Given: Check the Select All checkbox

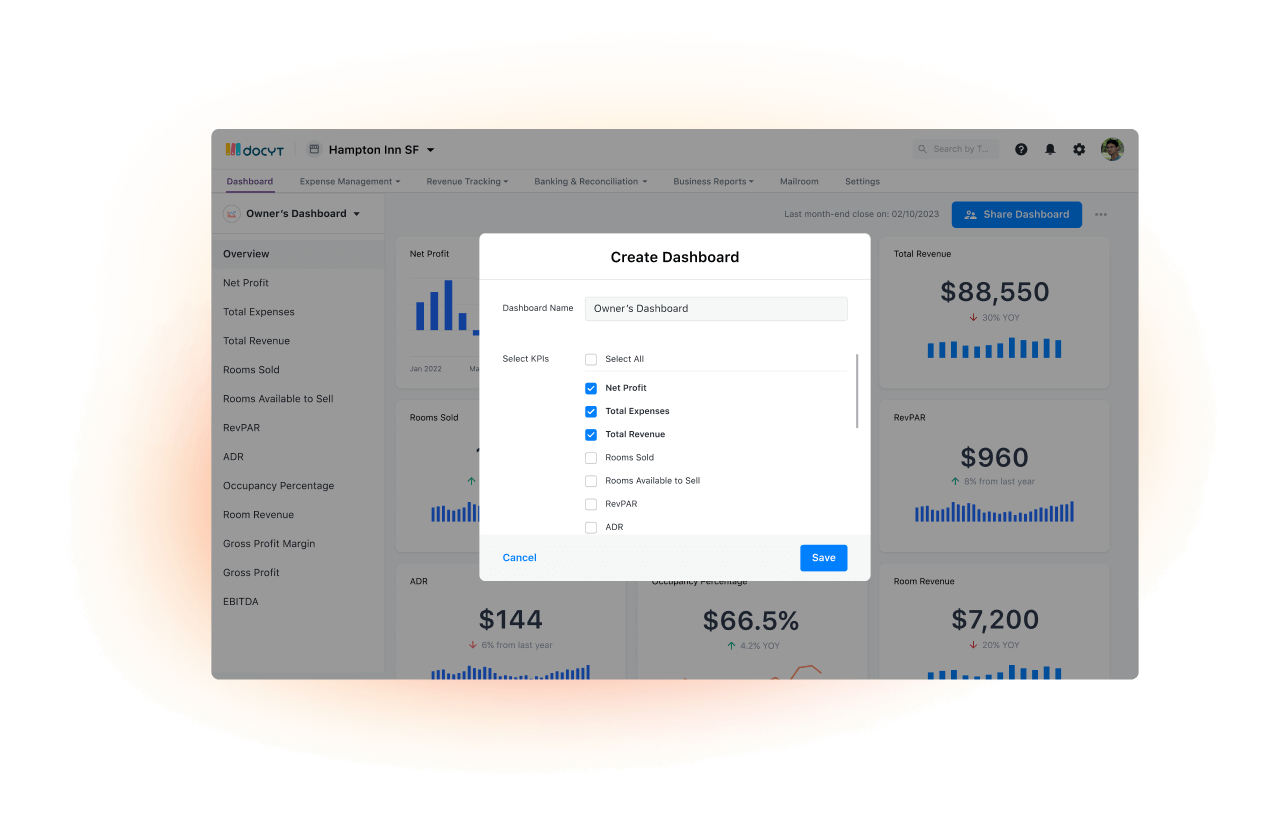Looking at the screenshot, I should point(591,359).
